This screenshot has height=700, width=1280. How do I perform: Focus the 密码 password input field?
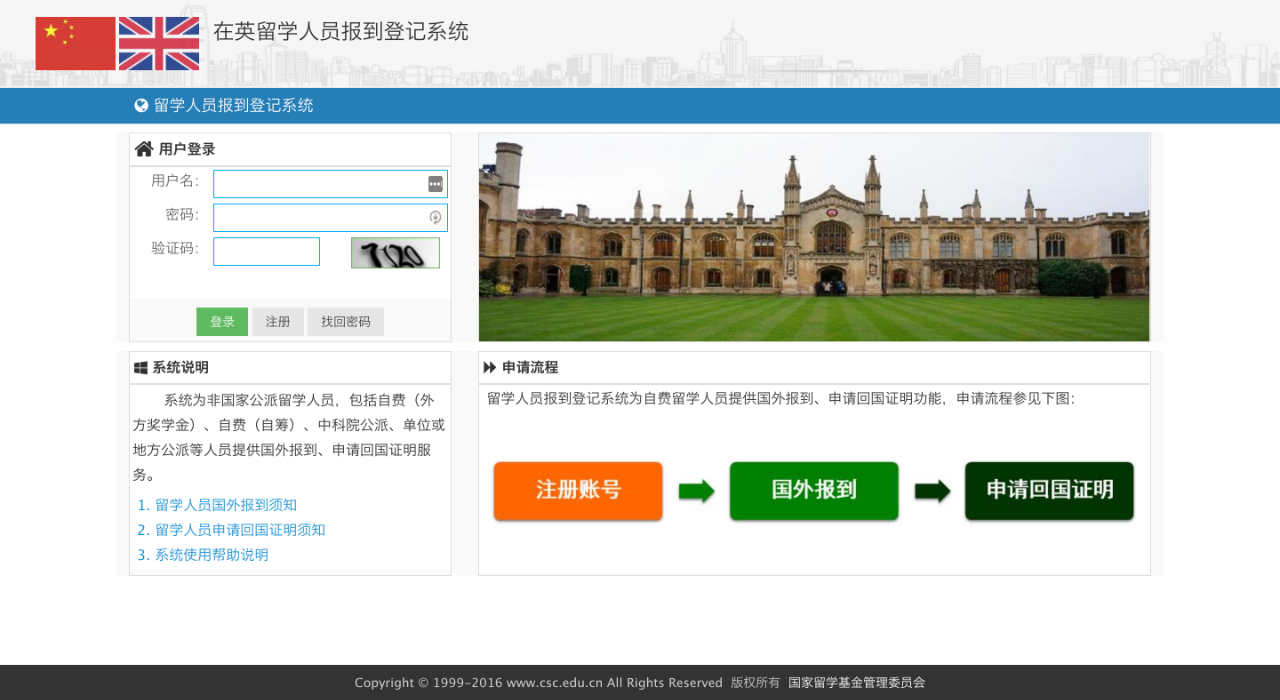click(330, 218)
